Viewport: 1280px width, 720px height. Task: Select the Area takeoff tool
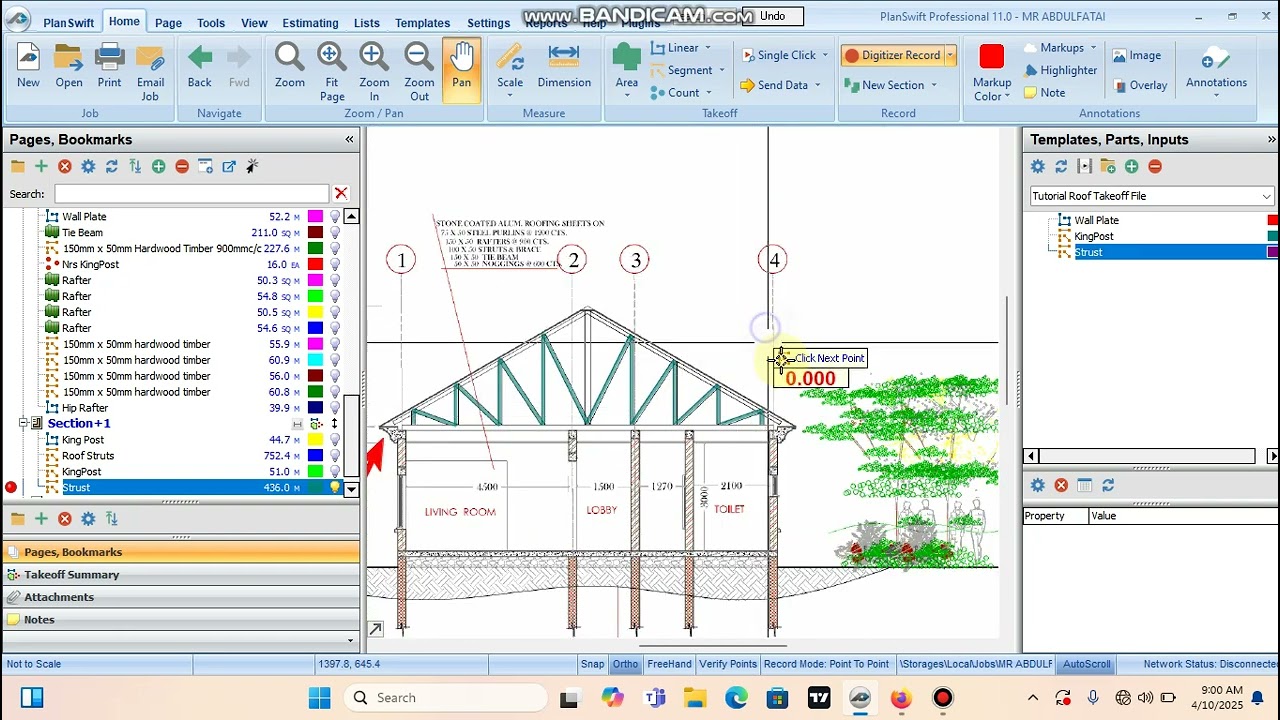627,67
